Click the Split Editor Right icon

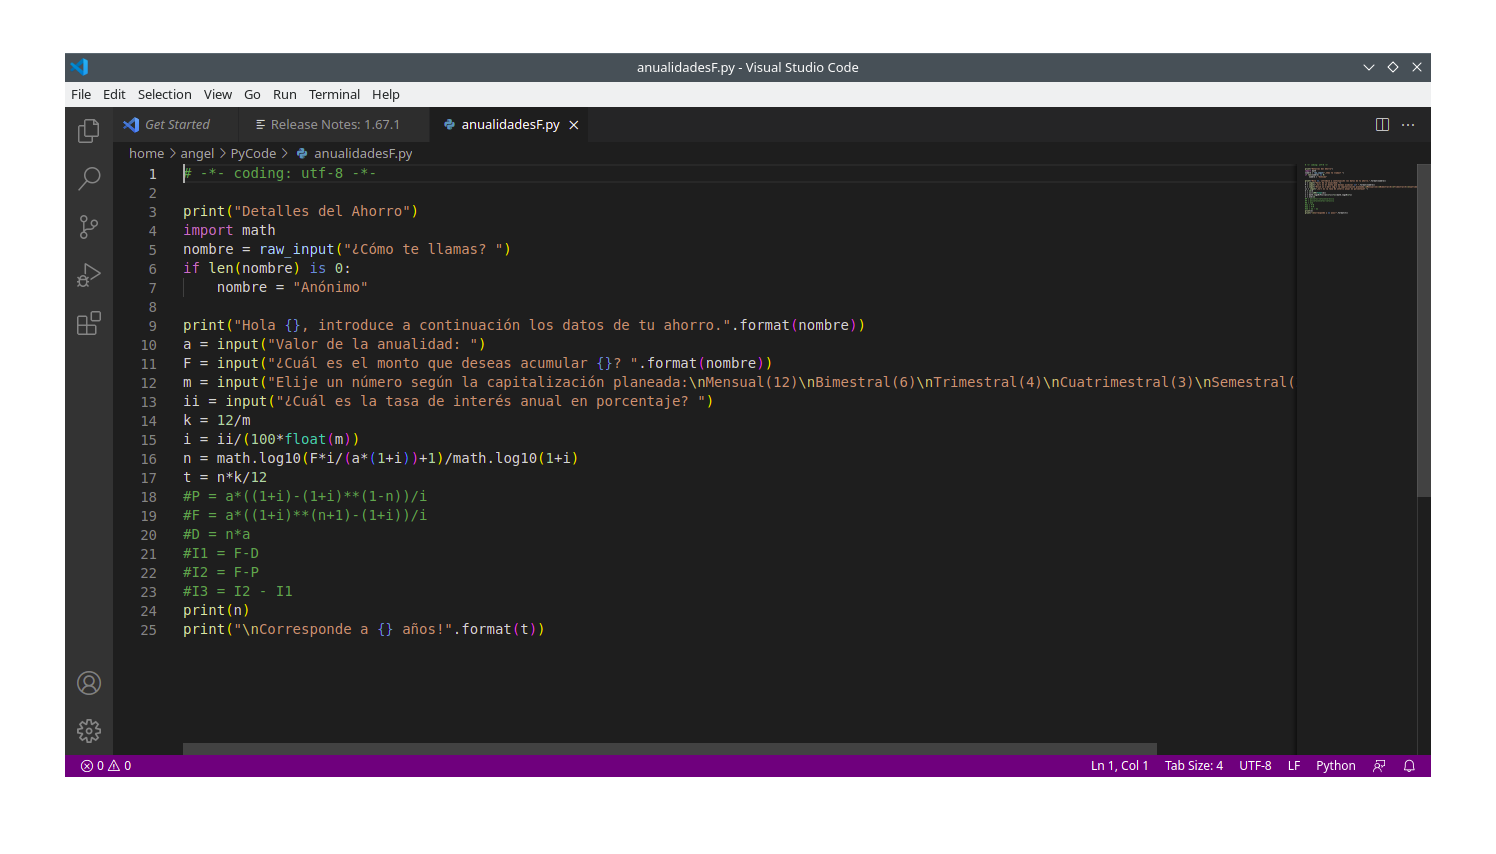click(x=1382, y=125)
